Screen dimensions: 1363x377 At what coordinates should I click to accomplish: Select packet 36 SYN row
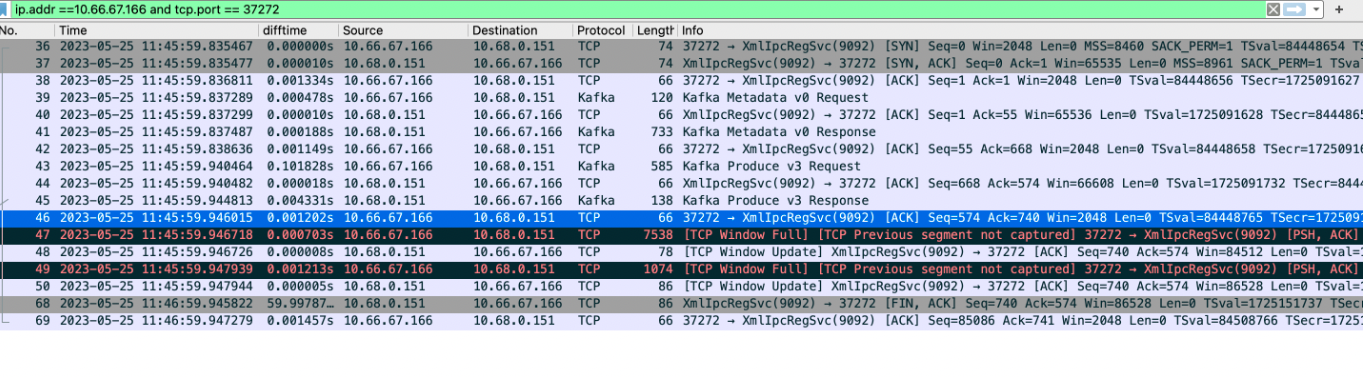point(681,47)
